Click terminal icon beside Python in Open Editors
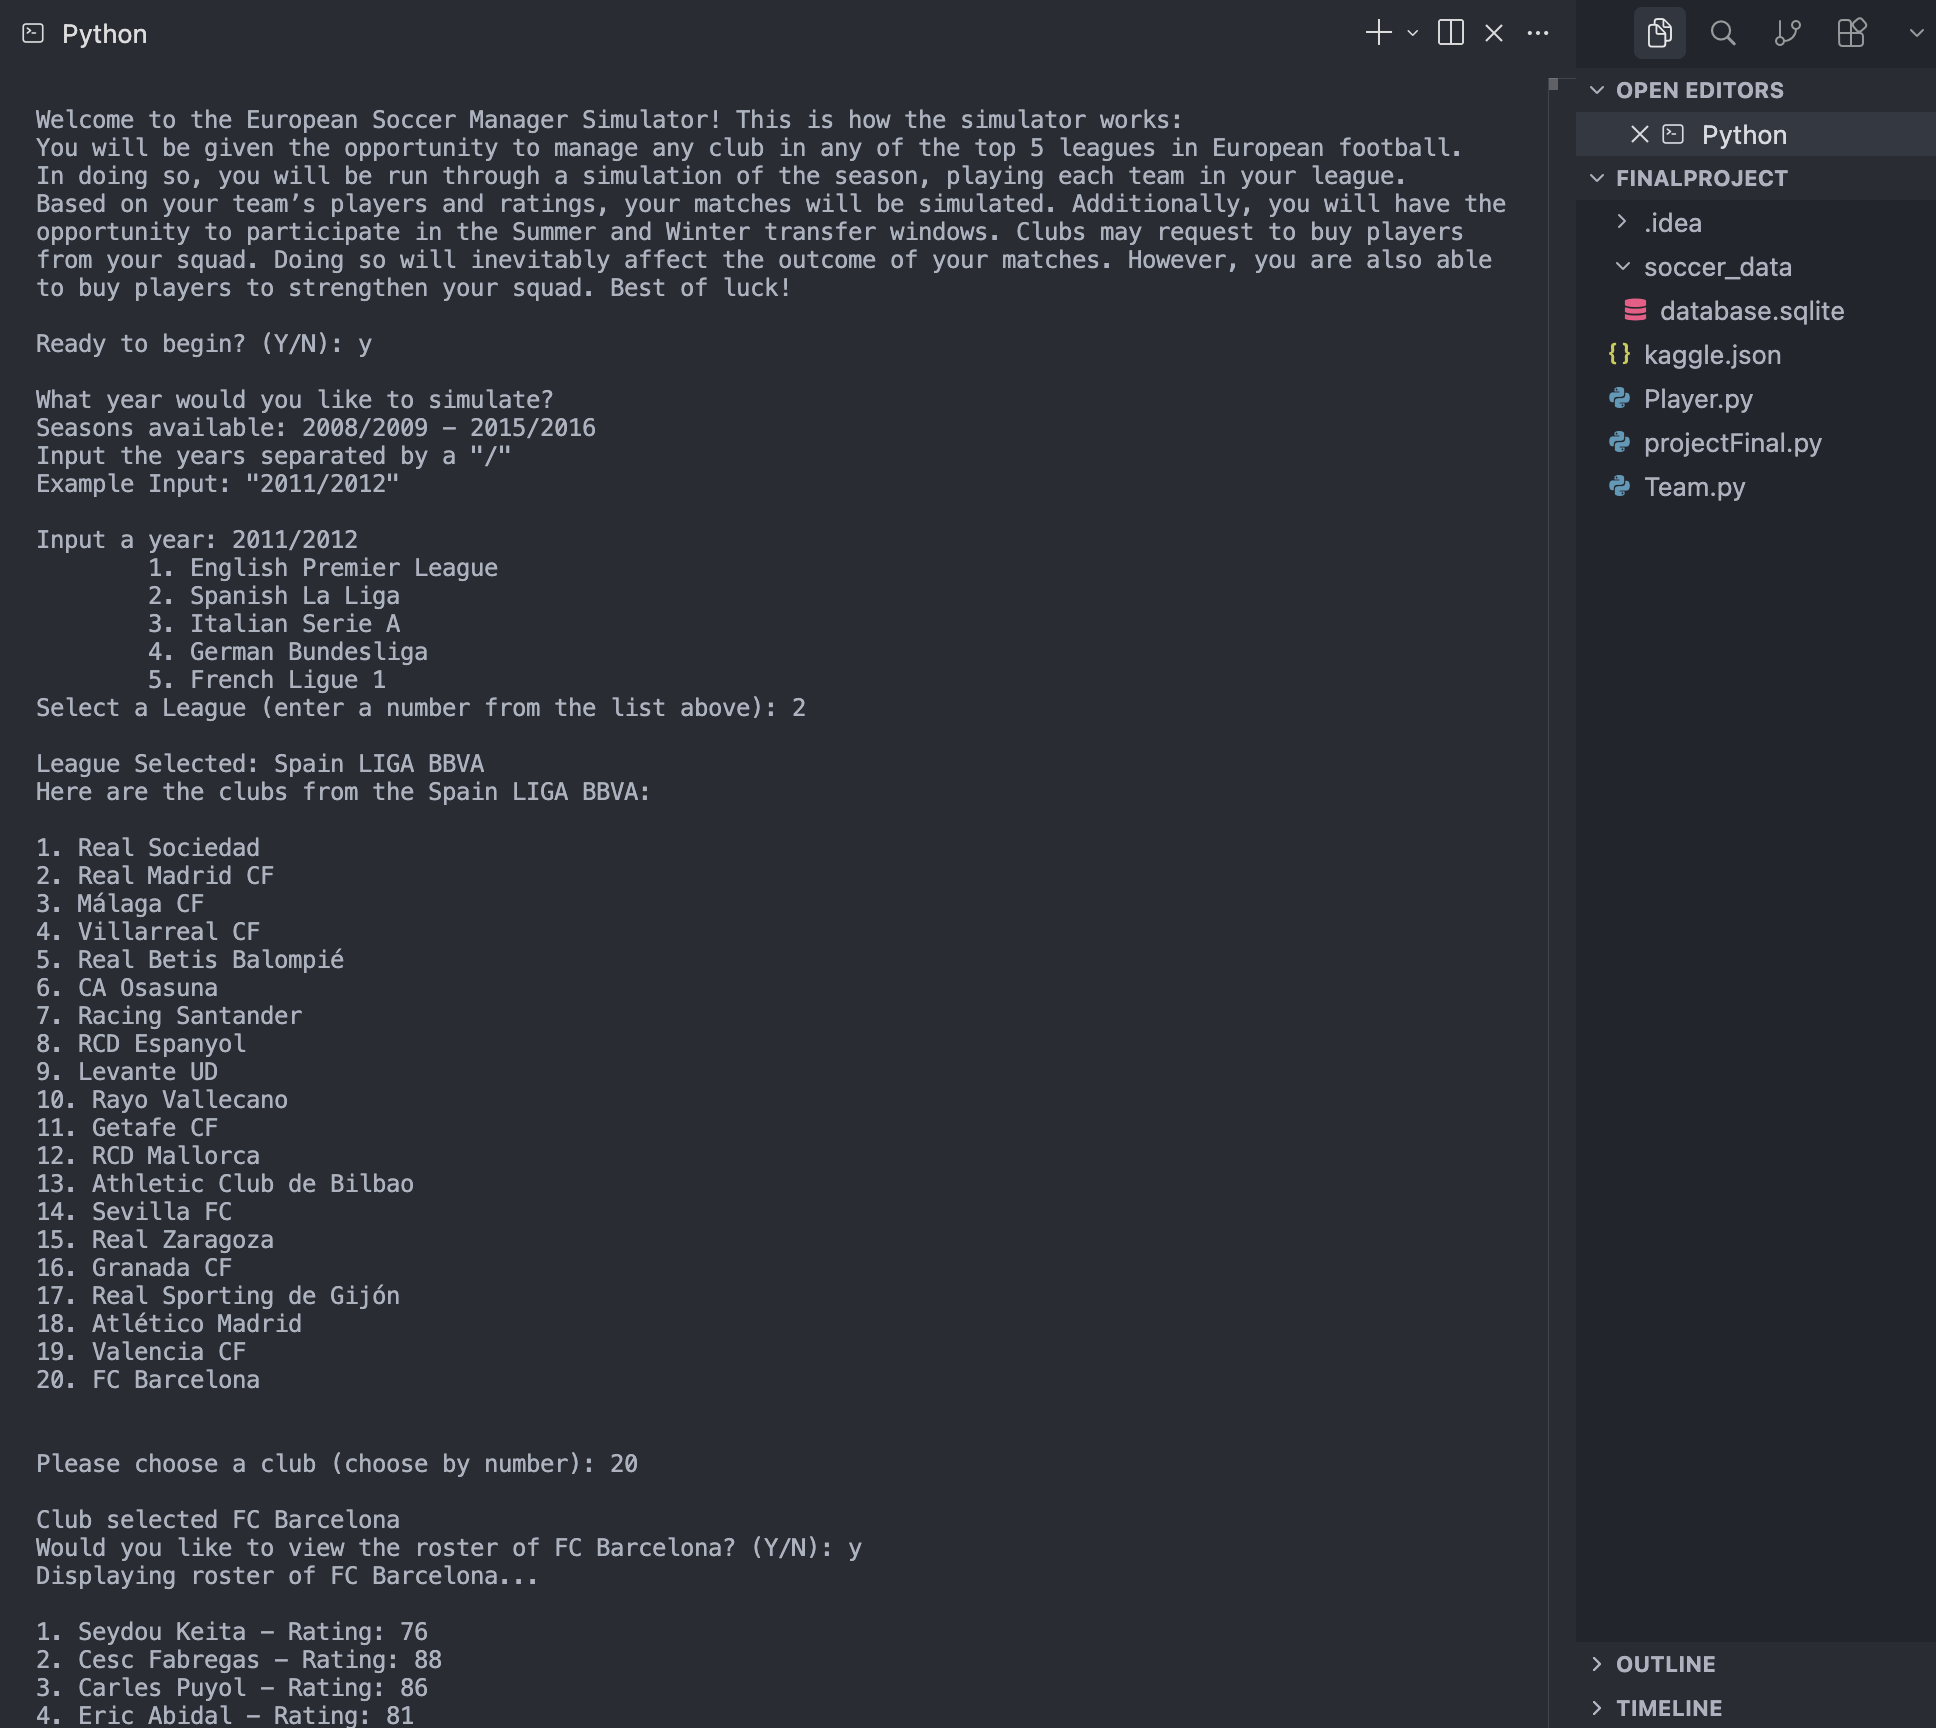Viewport: 1936px width, 1728px height. tap(1673, 134)
